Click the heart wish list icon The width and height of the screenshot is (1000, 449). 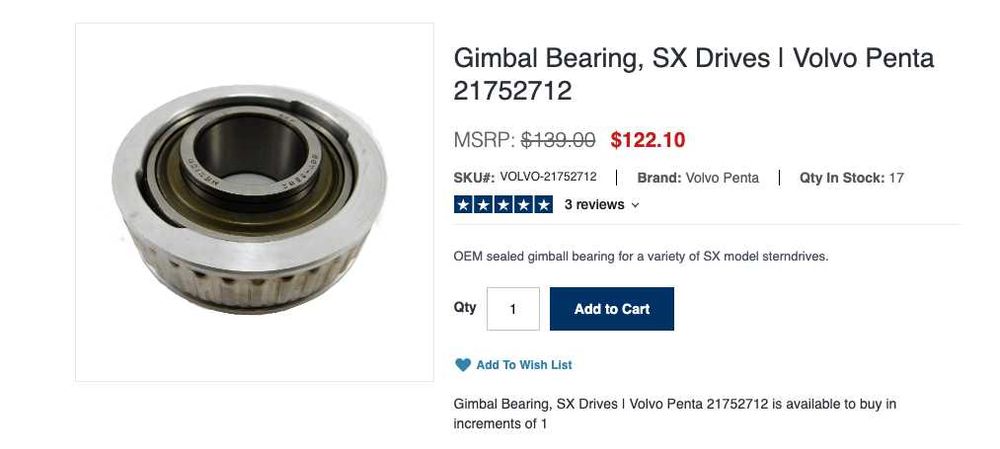[462, 365]
